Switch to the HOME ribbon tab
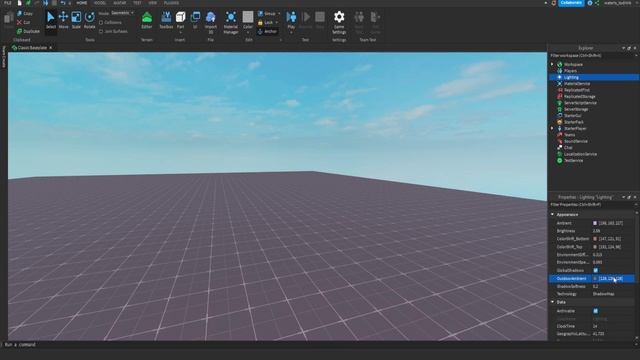 click(82, 3)
